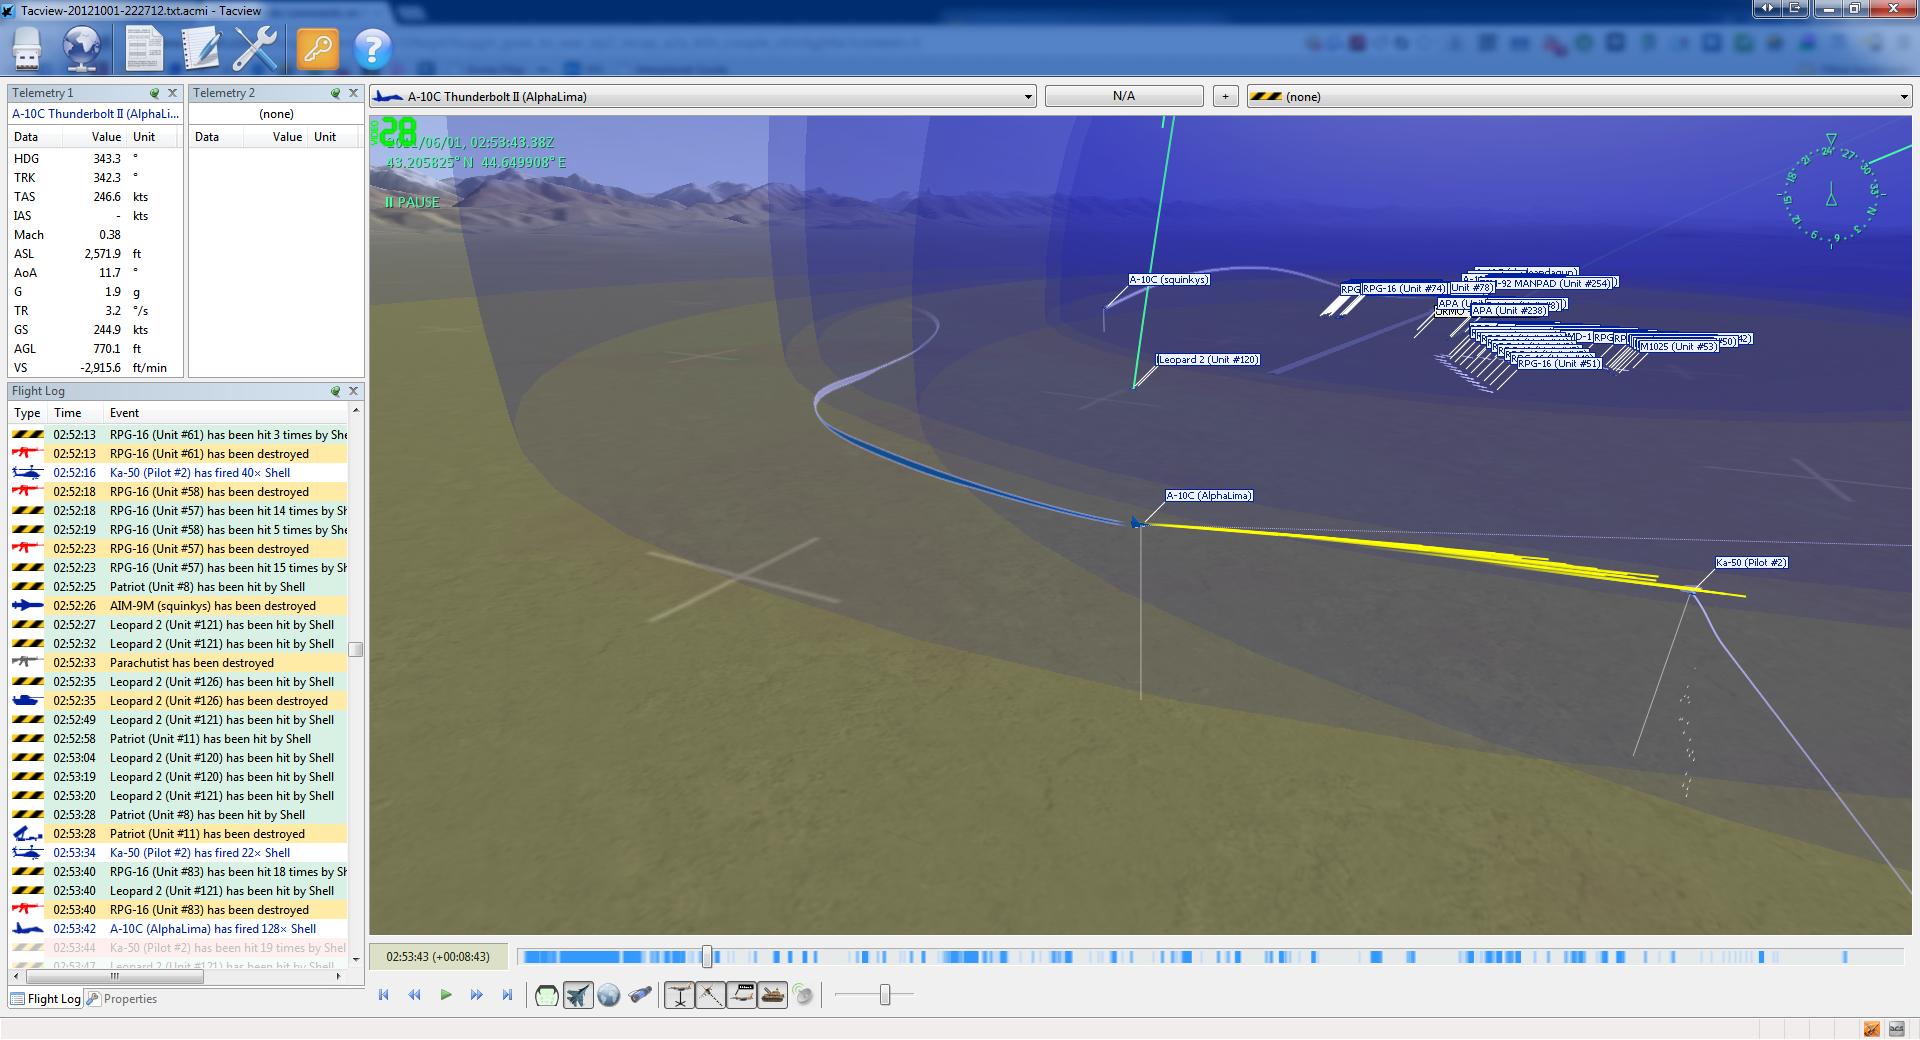Screen dimensions: 1920x1040
Task: Click the plus button beside N/A
Action: click(x=1225, y=96)
